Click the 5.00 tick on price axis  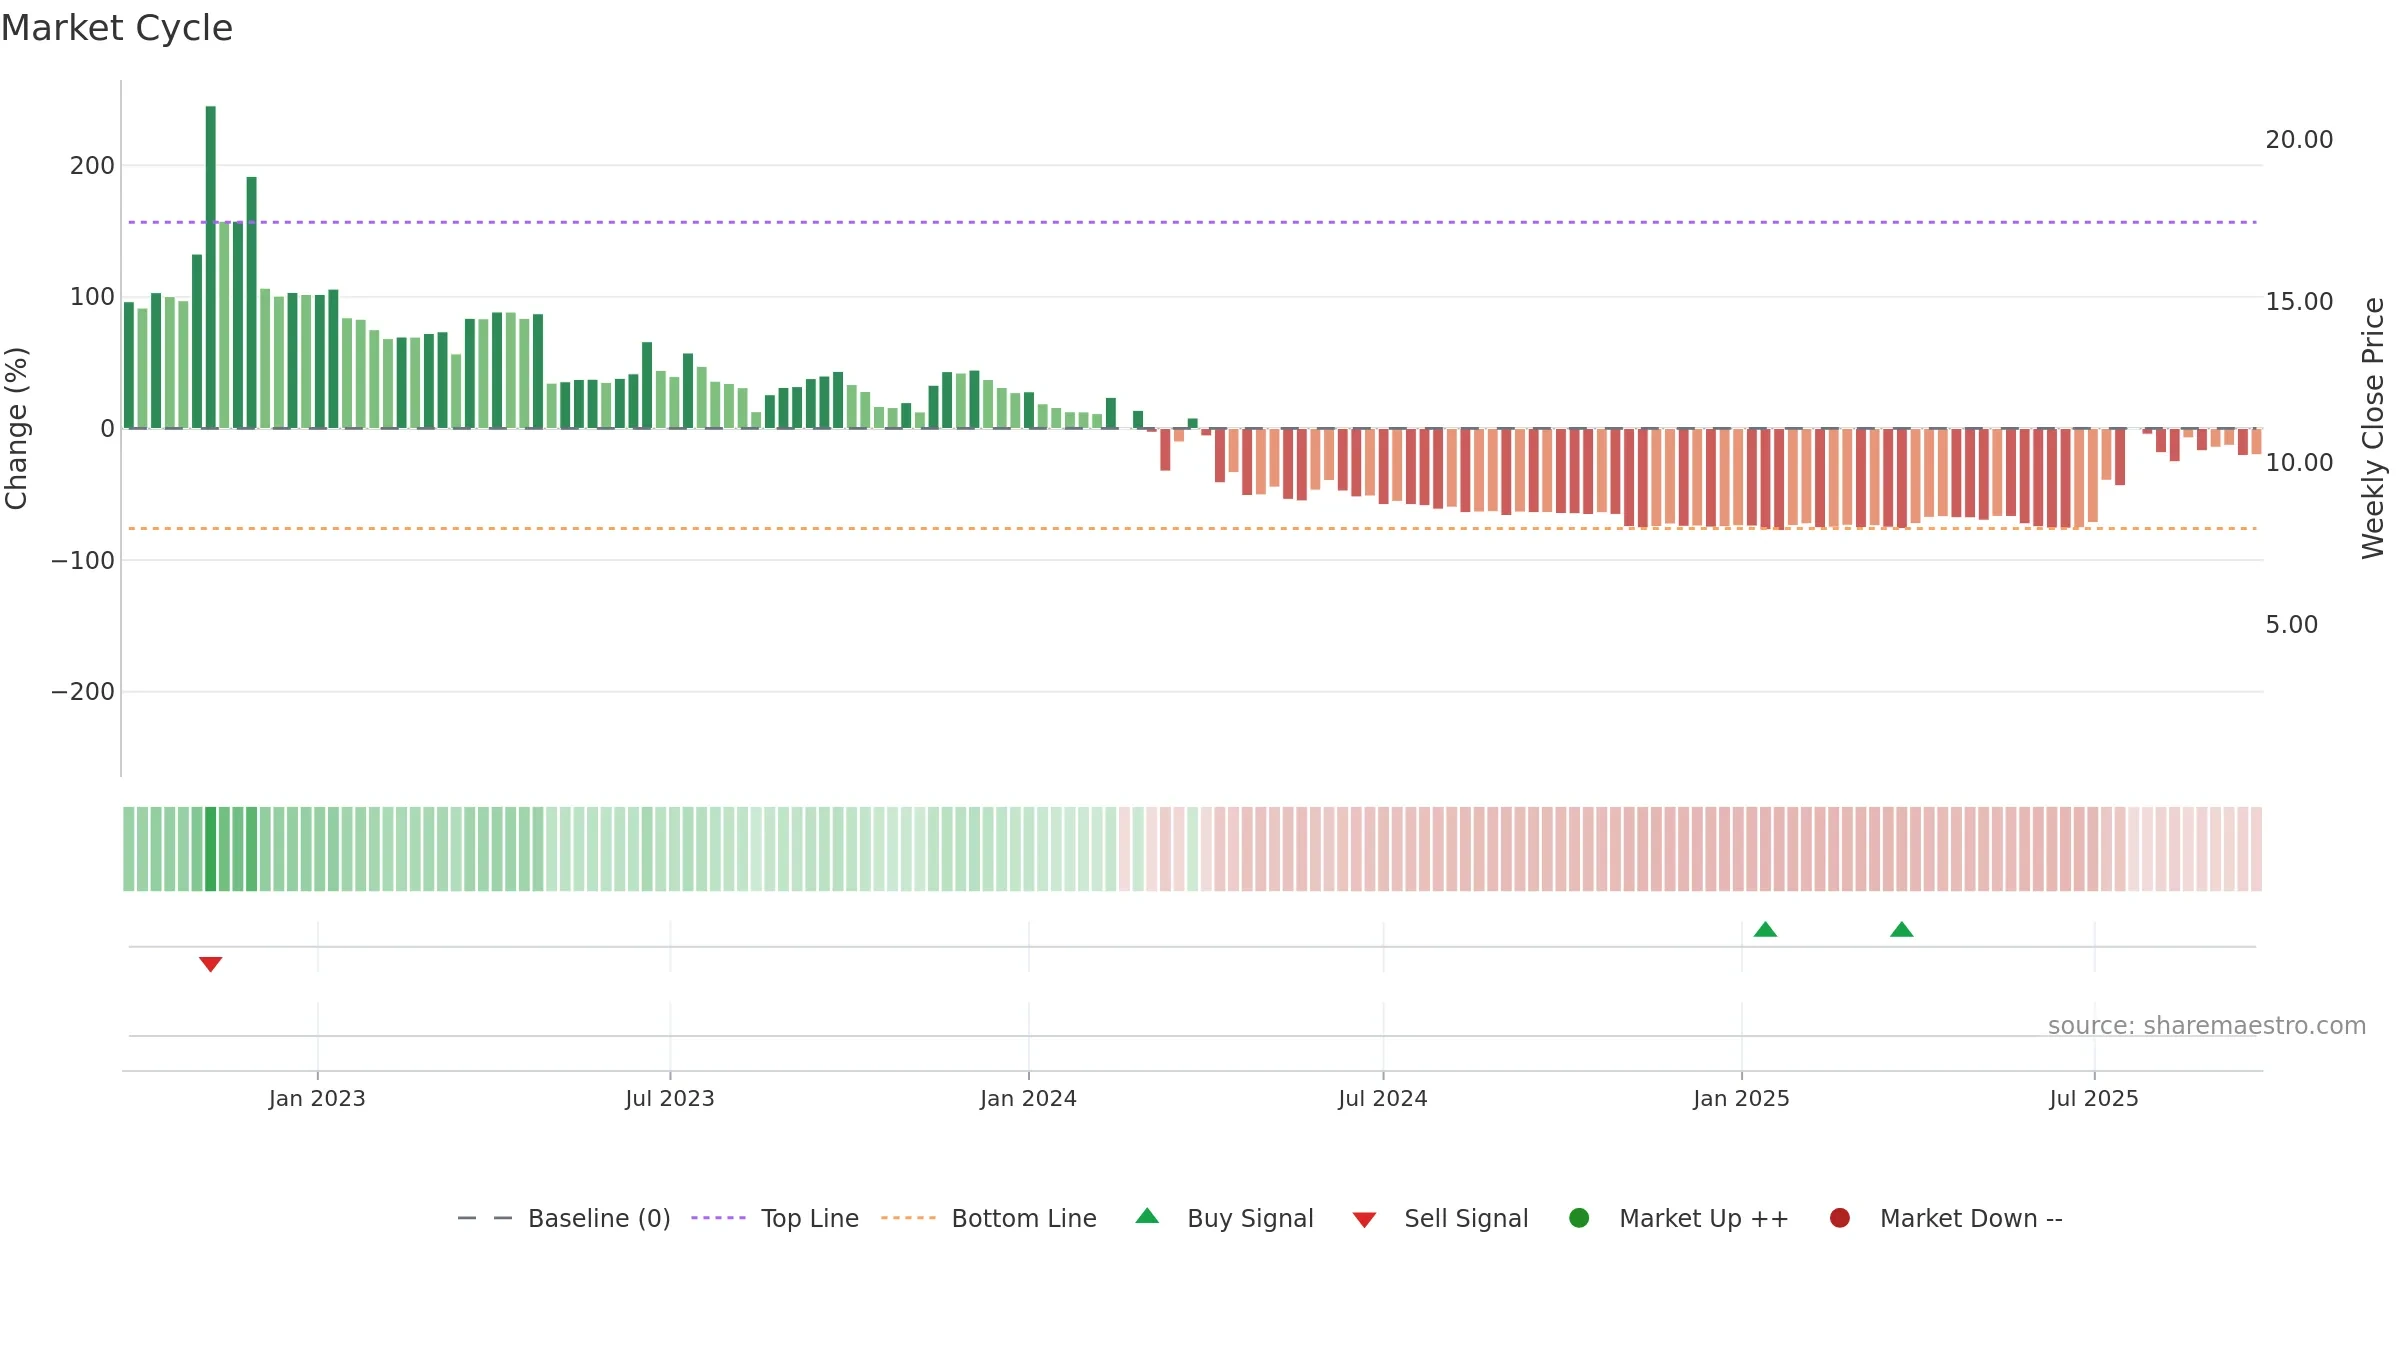(x=2291, y=625)
